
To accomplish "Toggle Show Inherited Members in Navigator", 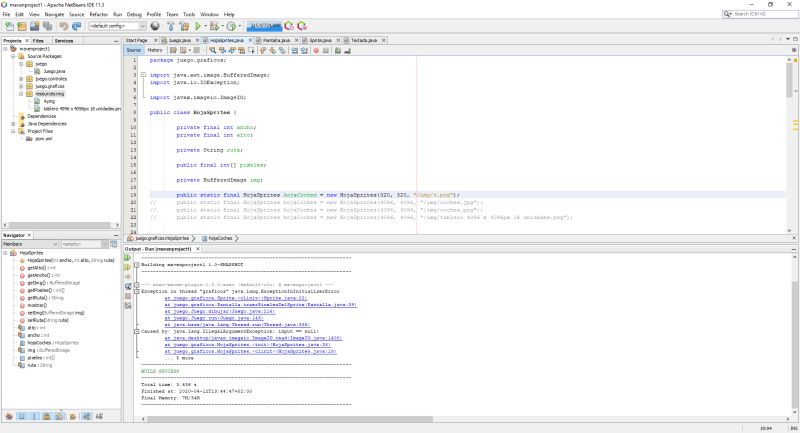I will [x=9, y=417].
